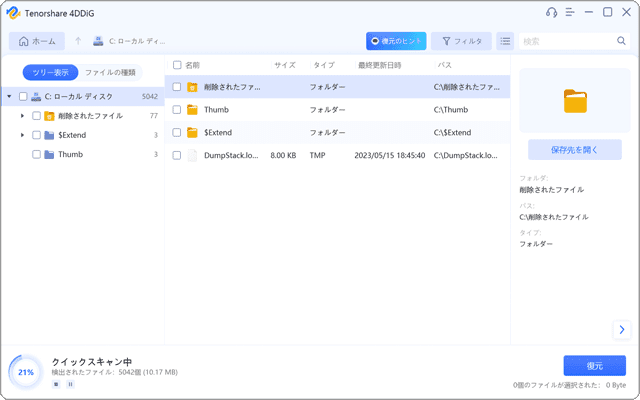Click the 5042 count beside local disk
This screenshot has height=400, width=640.
(150, 96)
